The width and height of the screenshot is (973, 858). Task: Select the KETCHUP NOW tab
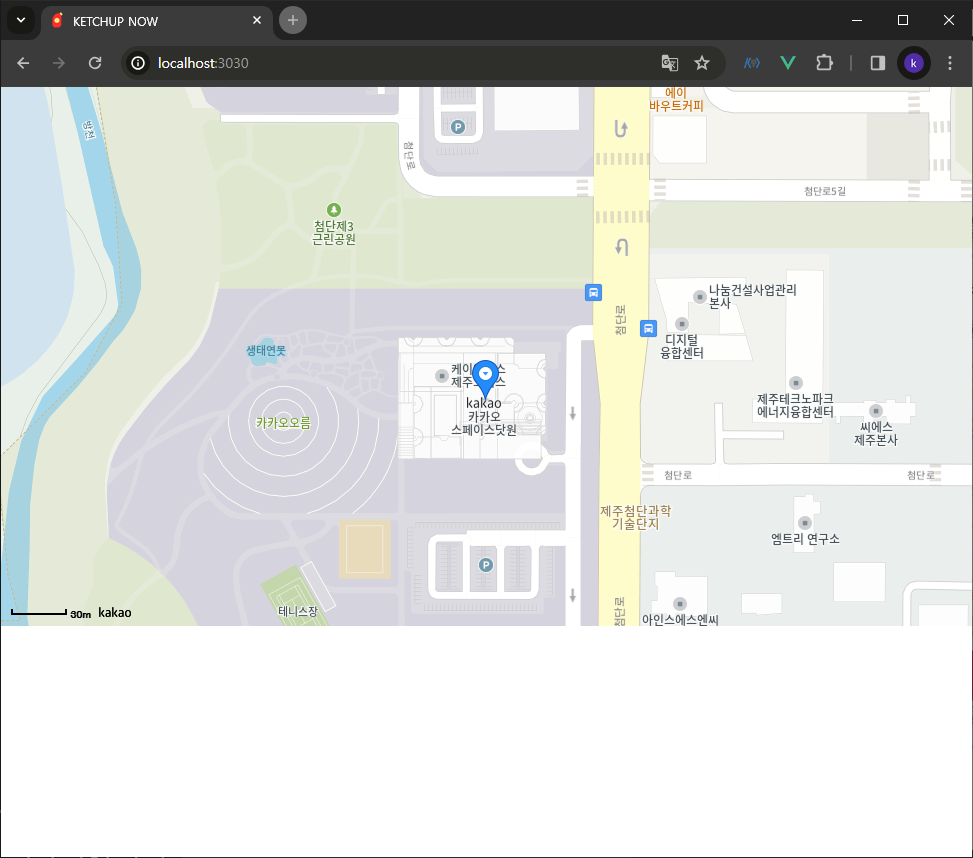pyautogui.click(x=158, y=21)
